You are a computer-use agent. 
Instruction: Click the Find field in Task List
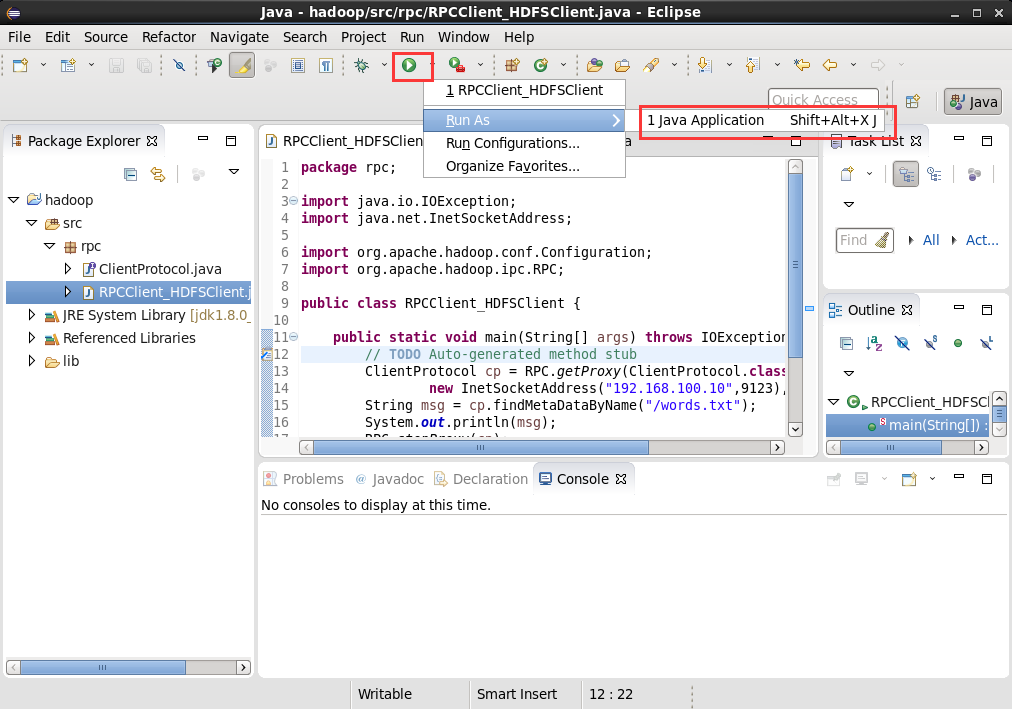point(864,240)
